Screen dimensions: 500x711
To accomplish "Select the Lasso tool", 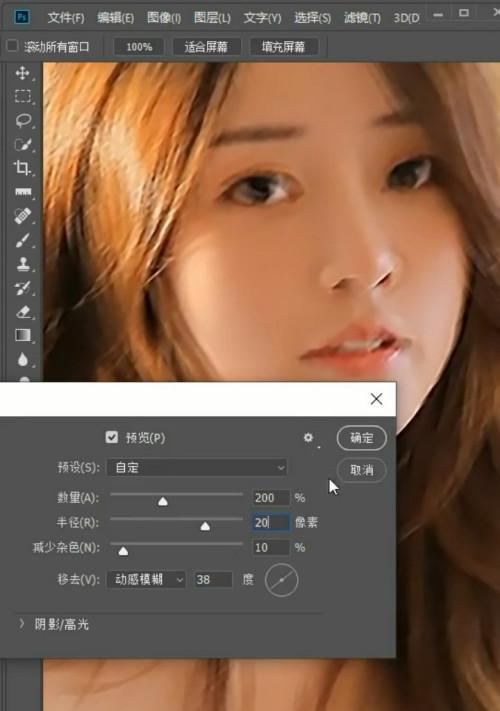I will pyautogui.click(x=23, y=120).
